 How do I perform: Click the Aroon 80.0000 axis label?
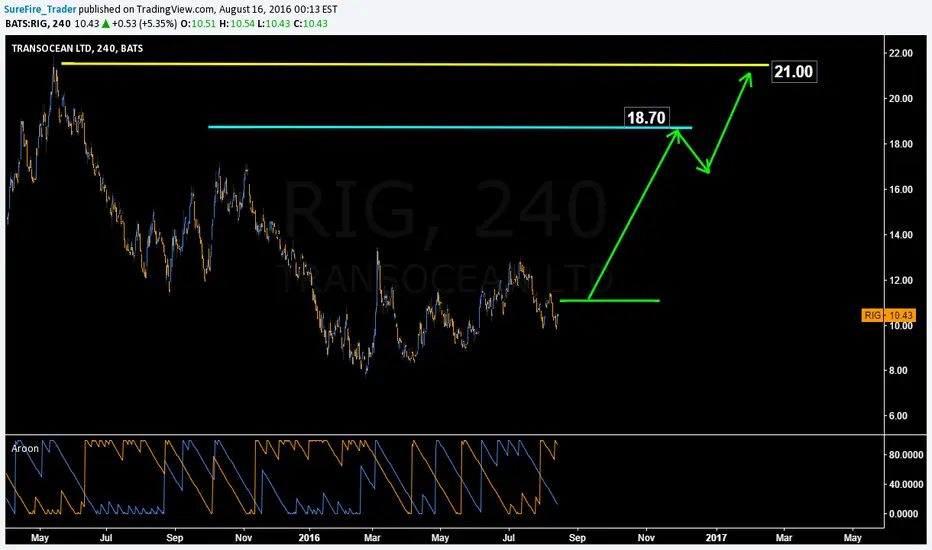[x=906, y=455]
